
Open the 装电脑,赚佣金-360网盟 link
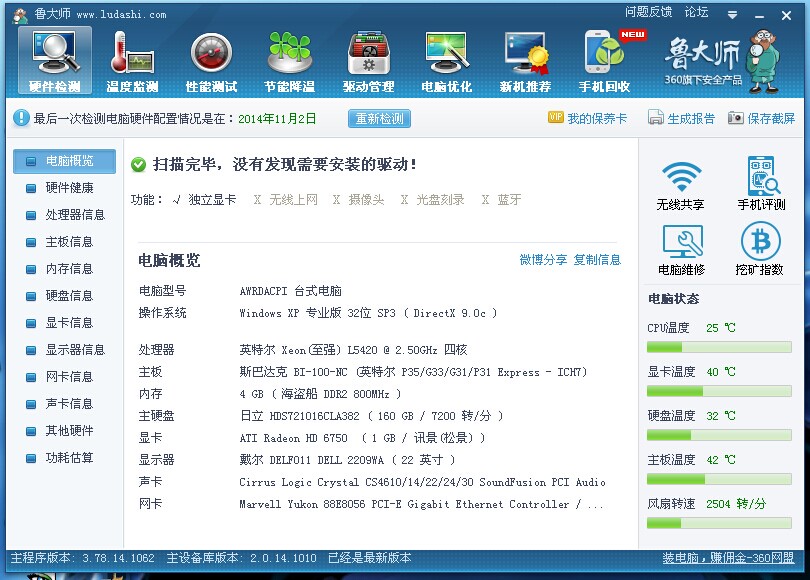tap(728, 558)
